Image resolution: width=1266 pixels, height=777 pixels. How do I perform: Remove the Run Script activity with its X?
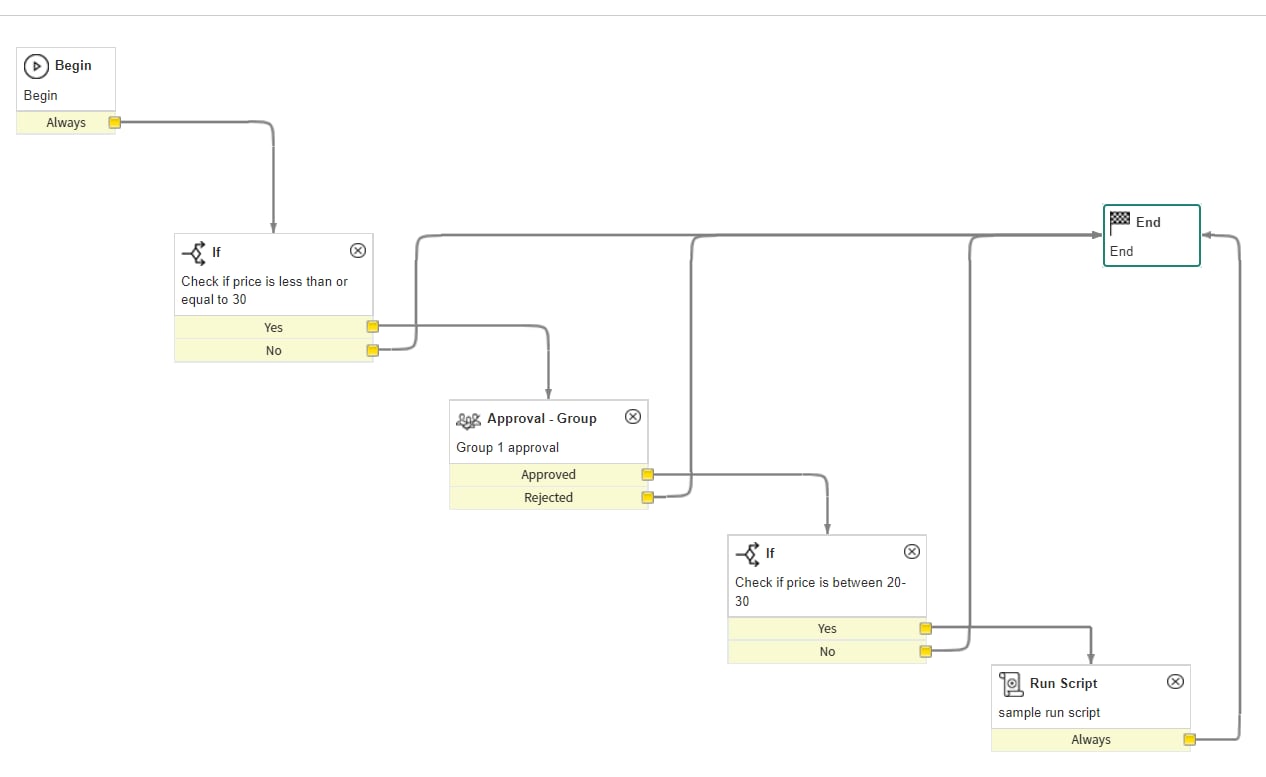coord(1175,681)
